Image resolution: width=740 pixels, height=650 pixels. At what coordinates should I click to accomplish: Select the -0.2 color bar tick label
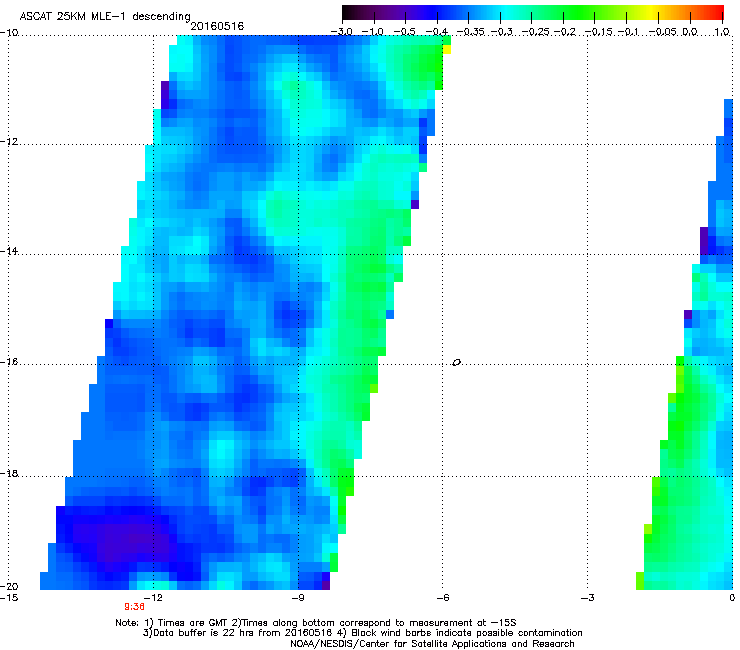tap(565, 32)
